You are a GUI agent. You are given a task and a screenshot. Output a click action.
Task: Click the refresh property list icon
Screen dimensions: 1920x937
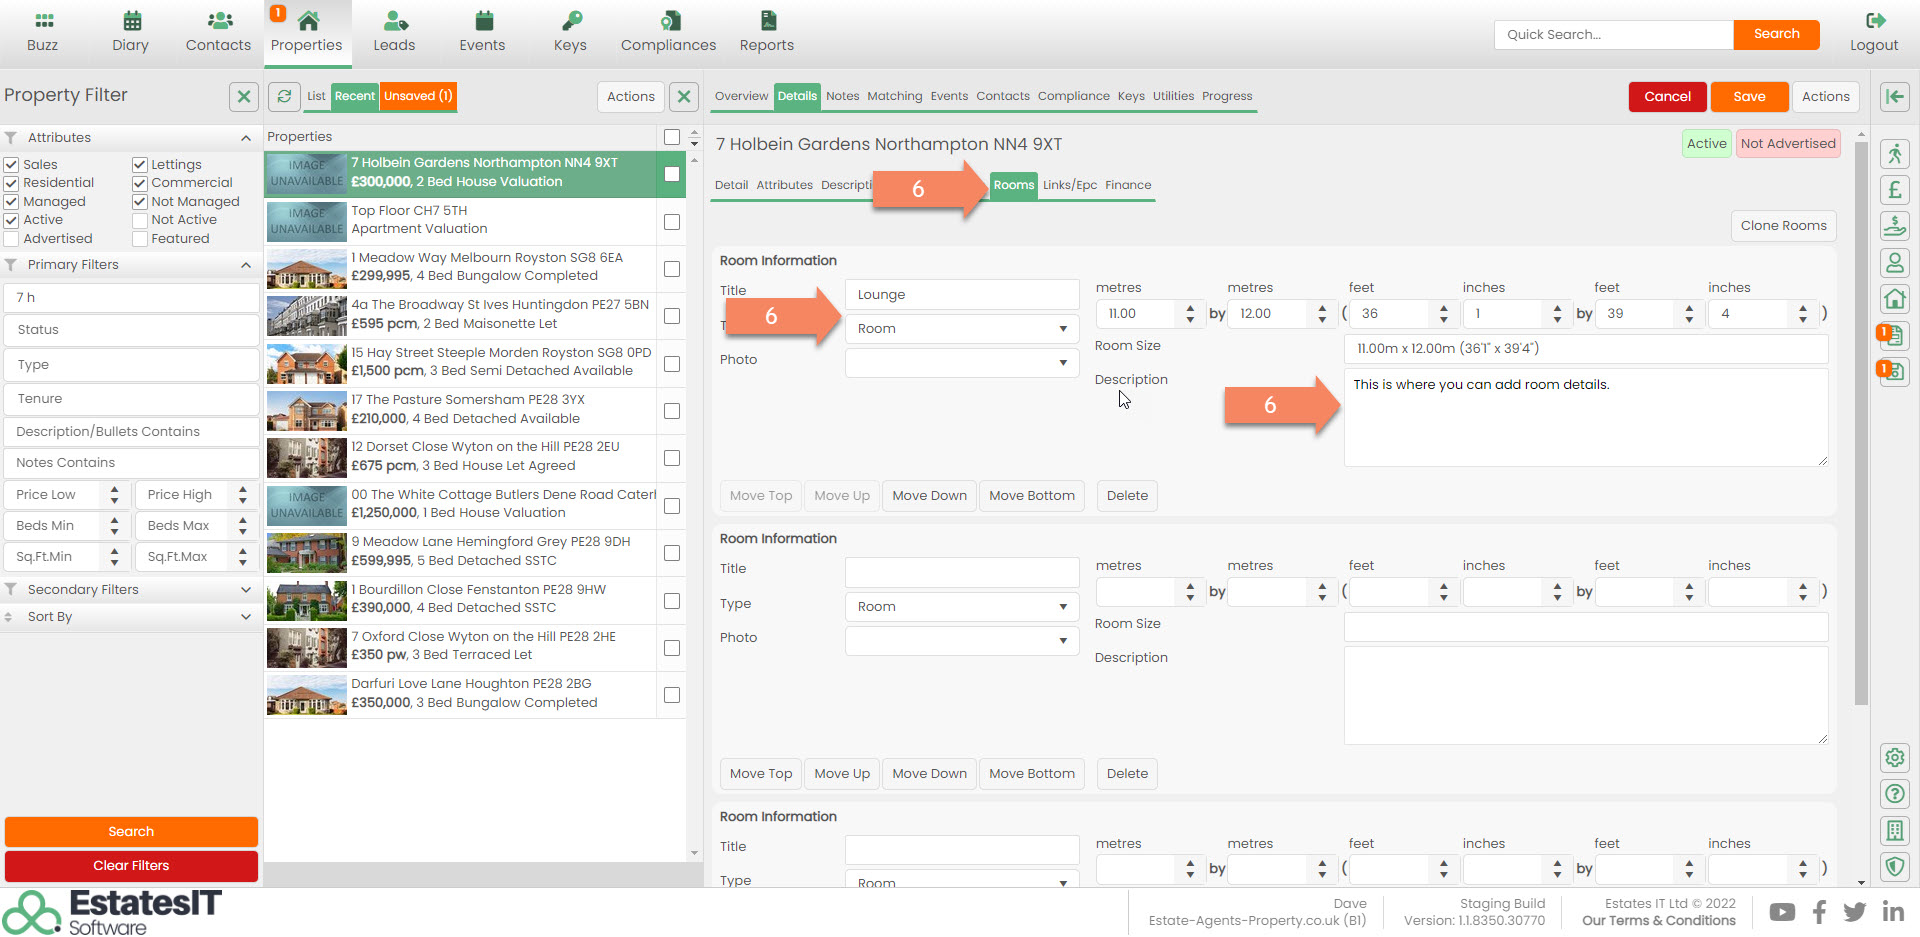pos(284,96)
